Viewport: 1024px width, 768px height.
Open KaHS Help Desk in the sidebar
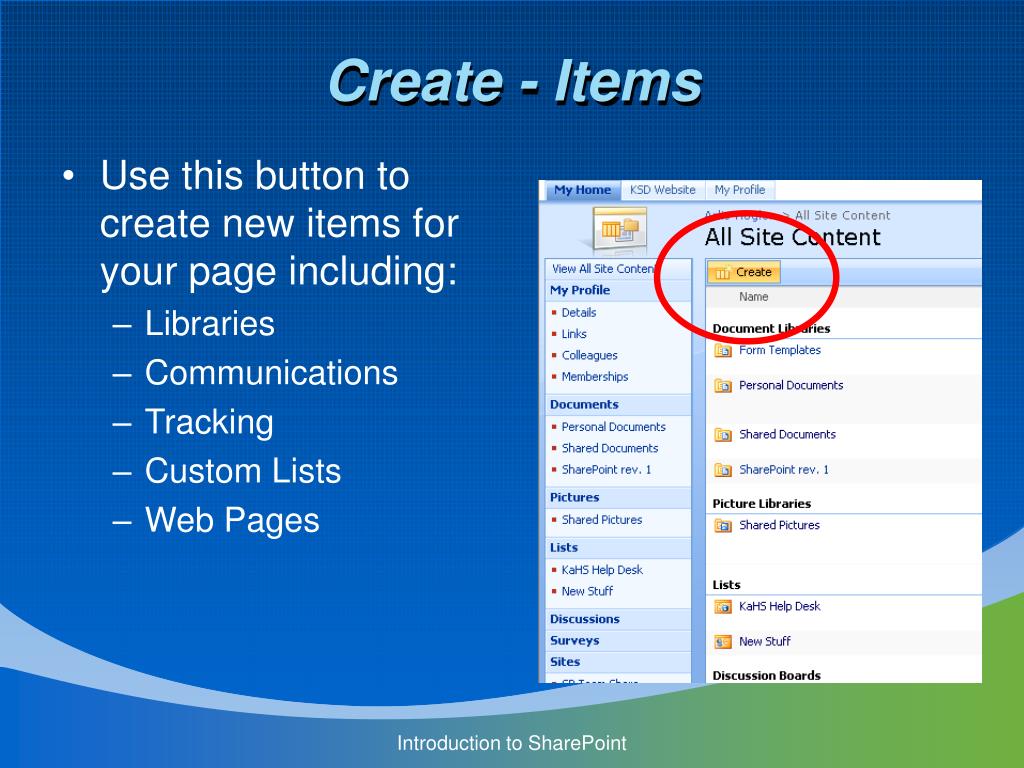[601, 570]
